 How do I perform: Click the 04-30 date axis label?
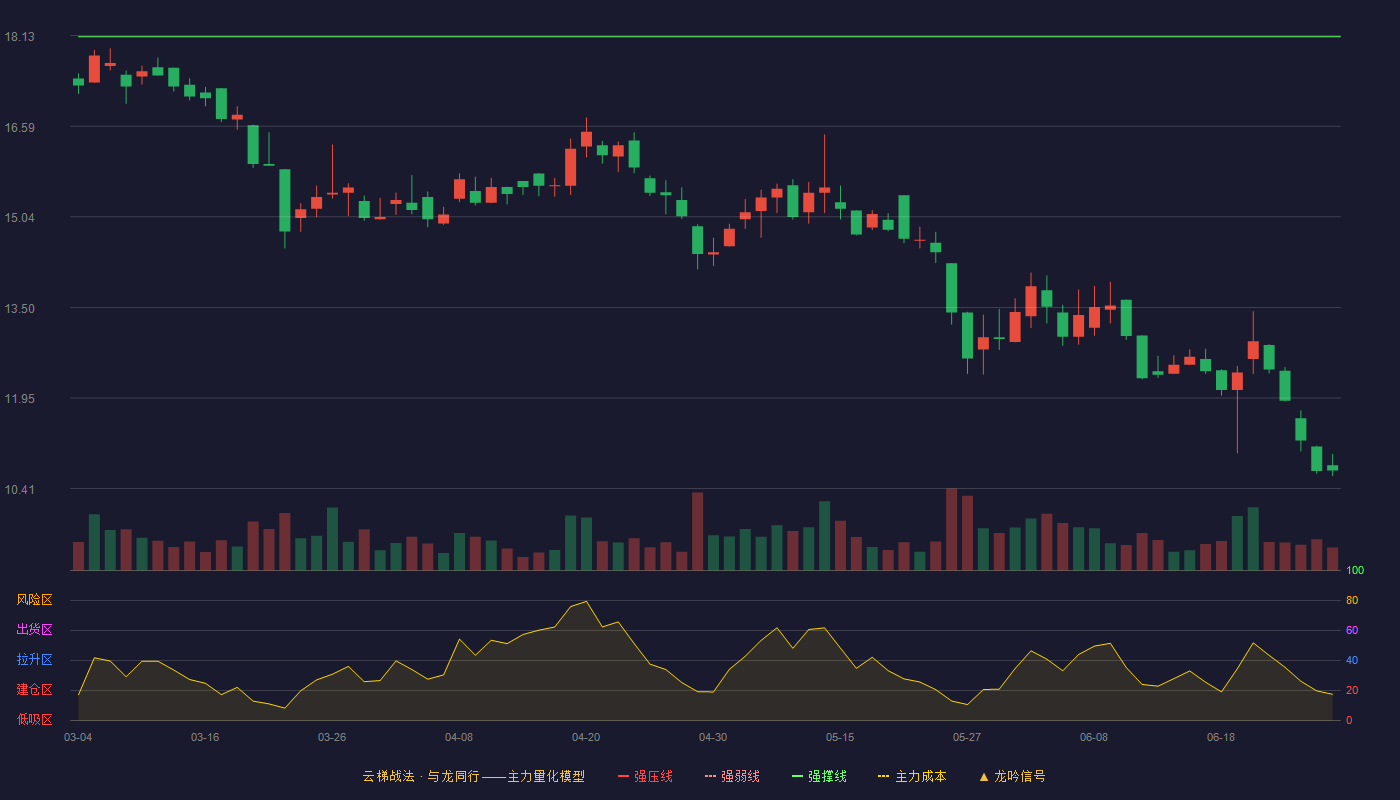(713, 737)
